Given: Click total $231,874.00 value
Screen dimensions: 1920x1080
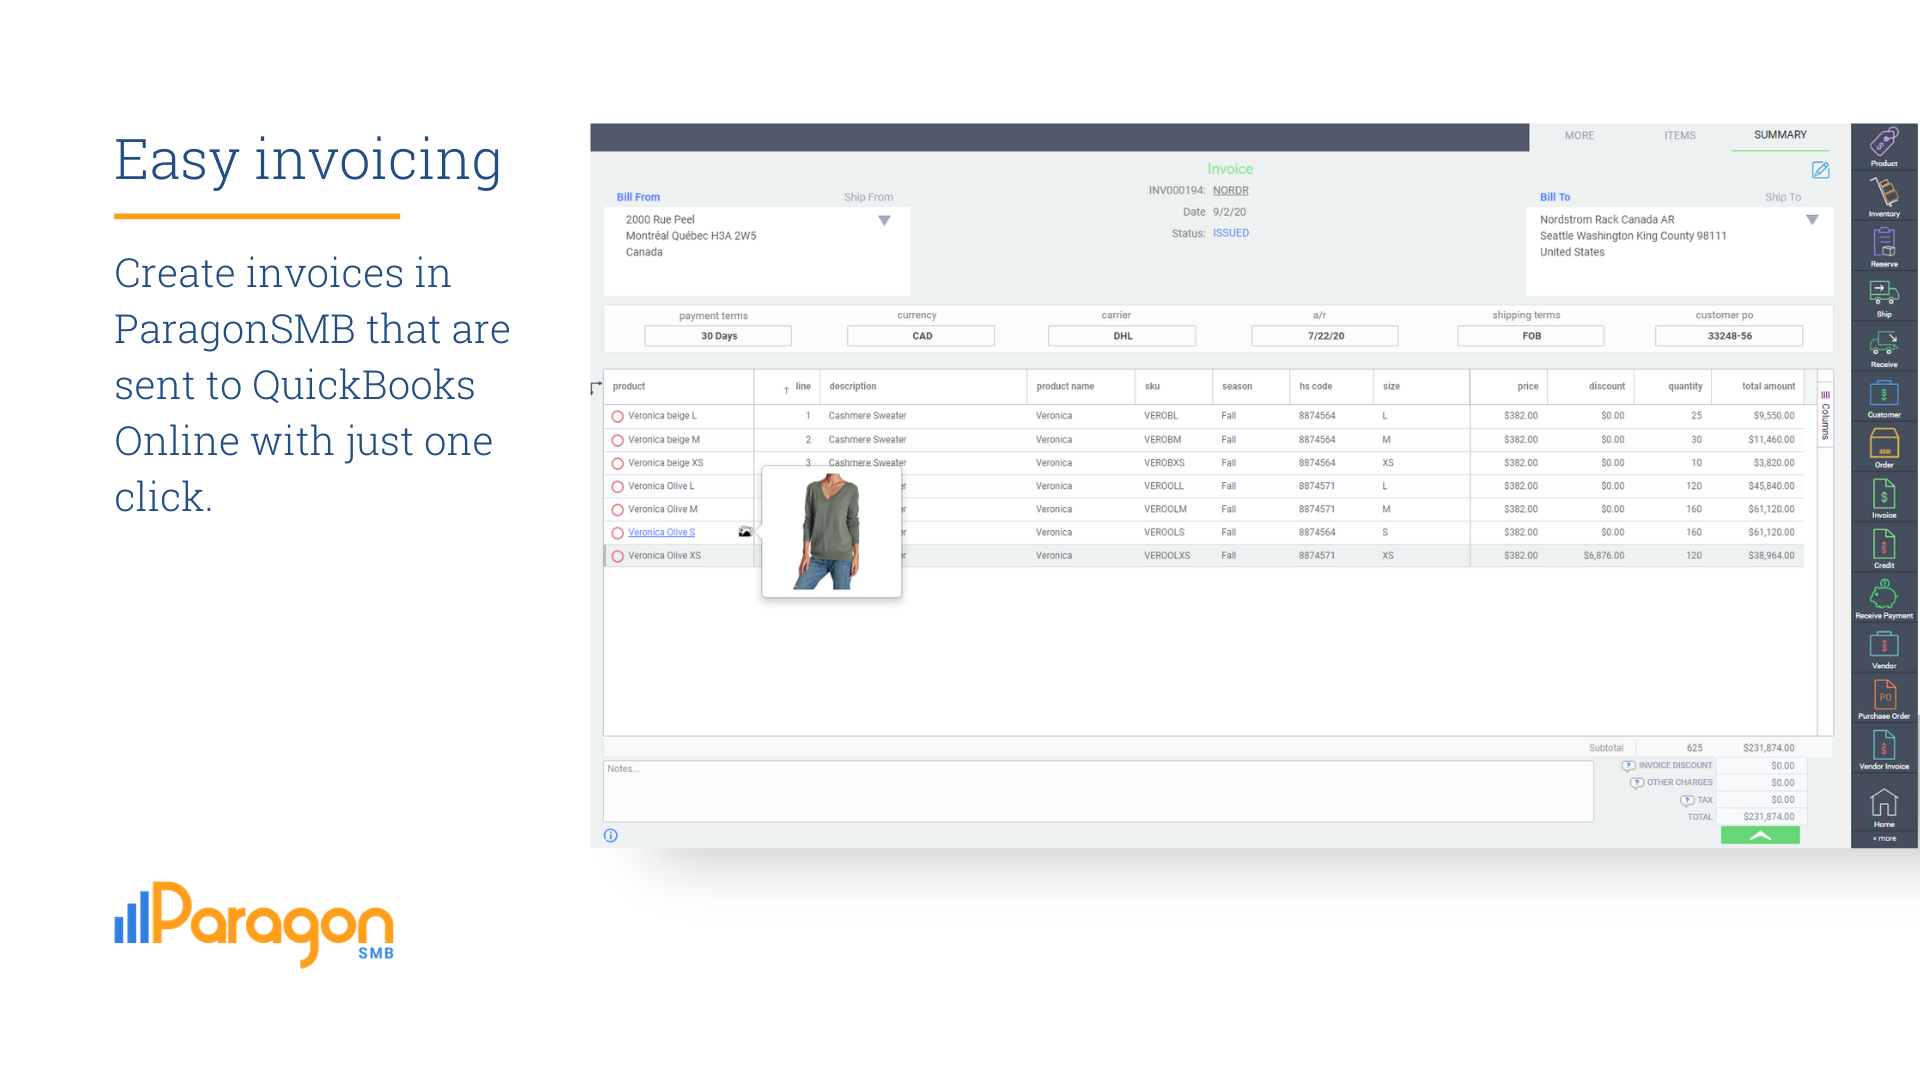Looking at the screenshot, I should (x=1768, y=817).
